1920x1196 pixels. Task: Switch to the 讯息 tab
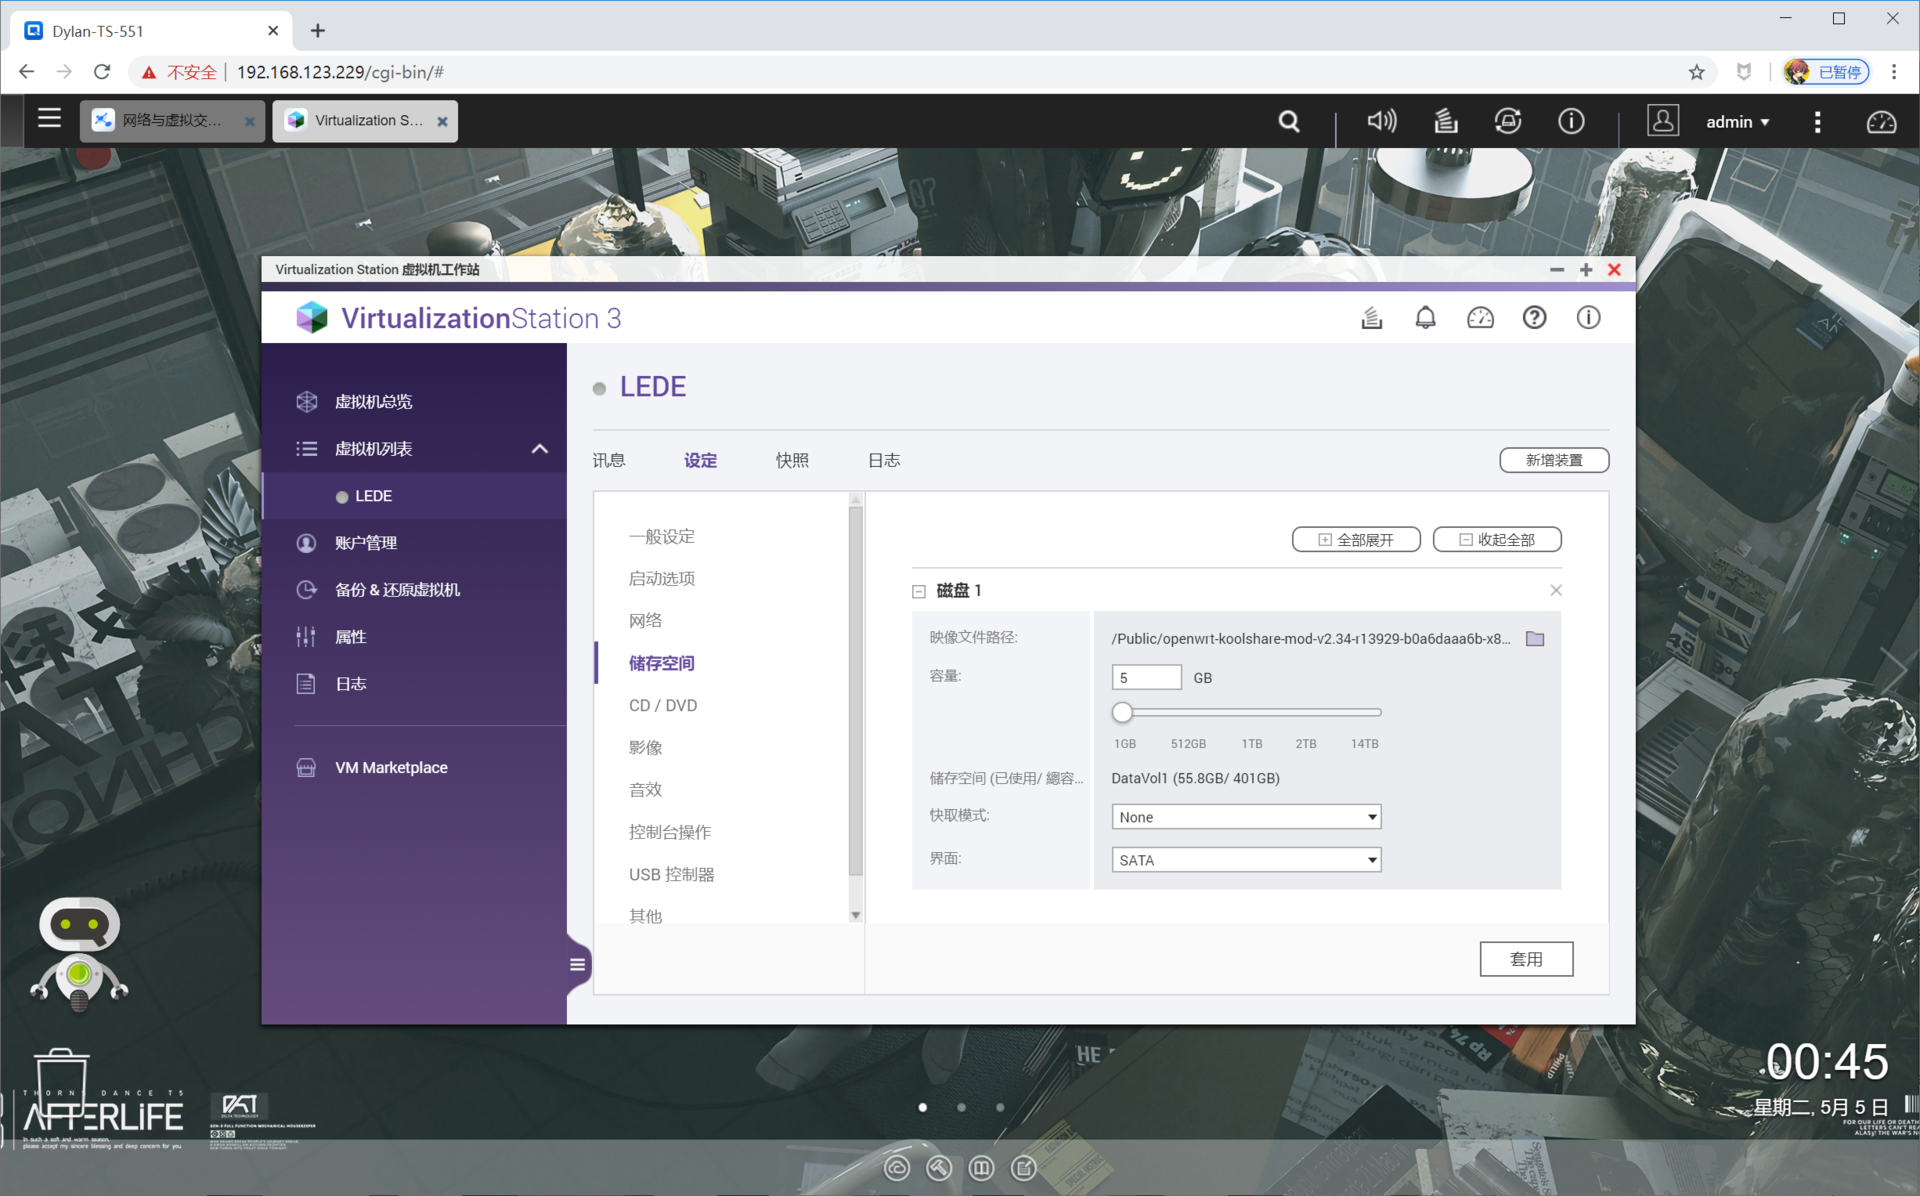609,460
